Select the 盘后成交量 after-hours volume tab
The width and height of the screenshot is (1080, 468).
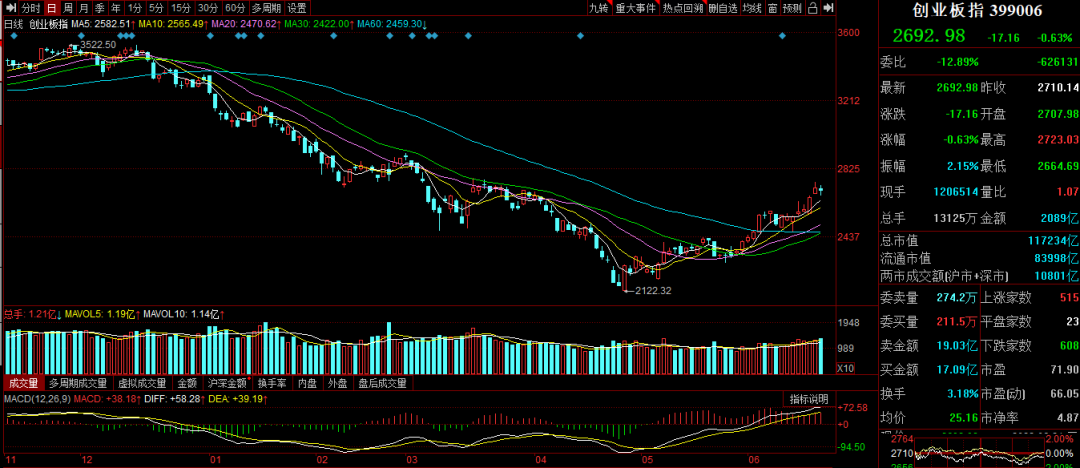[x=382, y=383]
